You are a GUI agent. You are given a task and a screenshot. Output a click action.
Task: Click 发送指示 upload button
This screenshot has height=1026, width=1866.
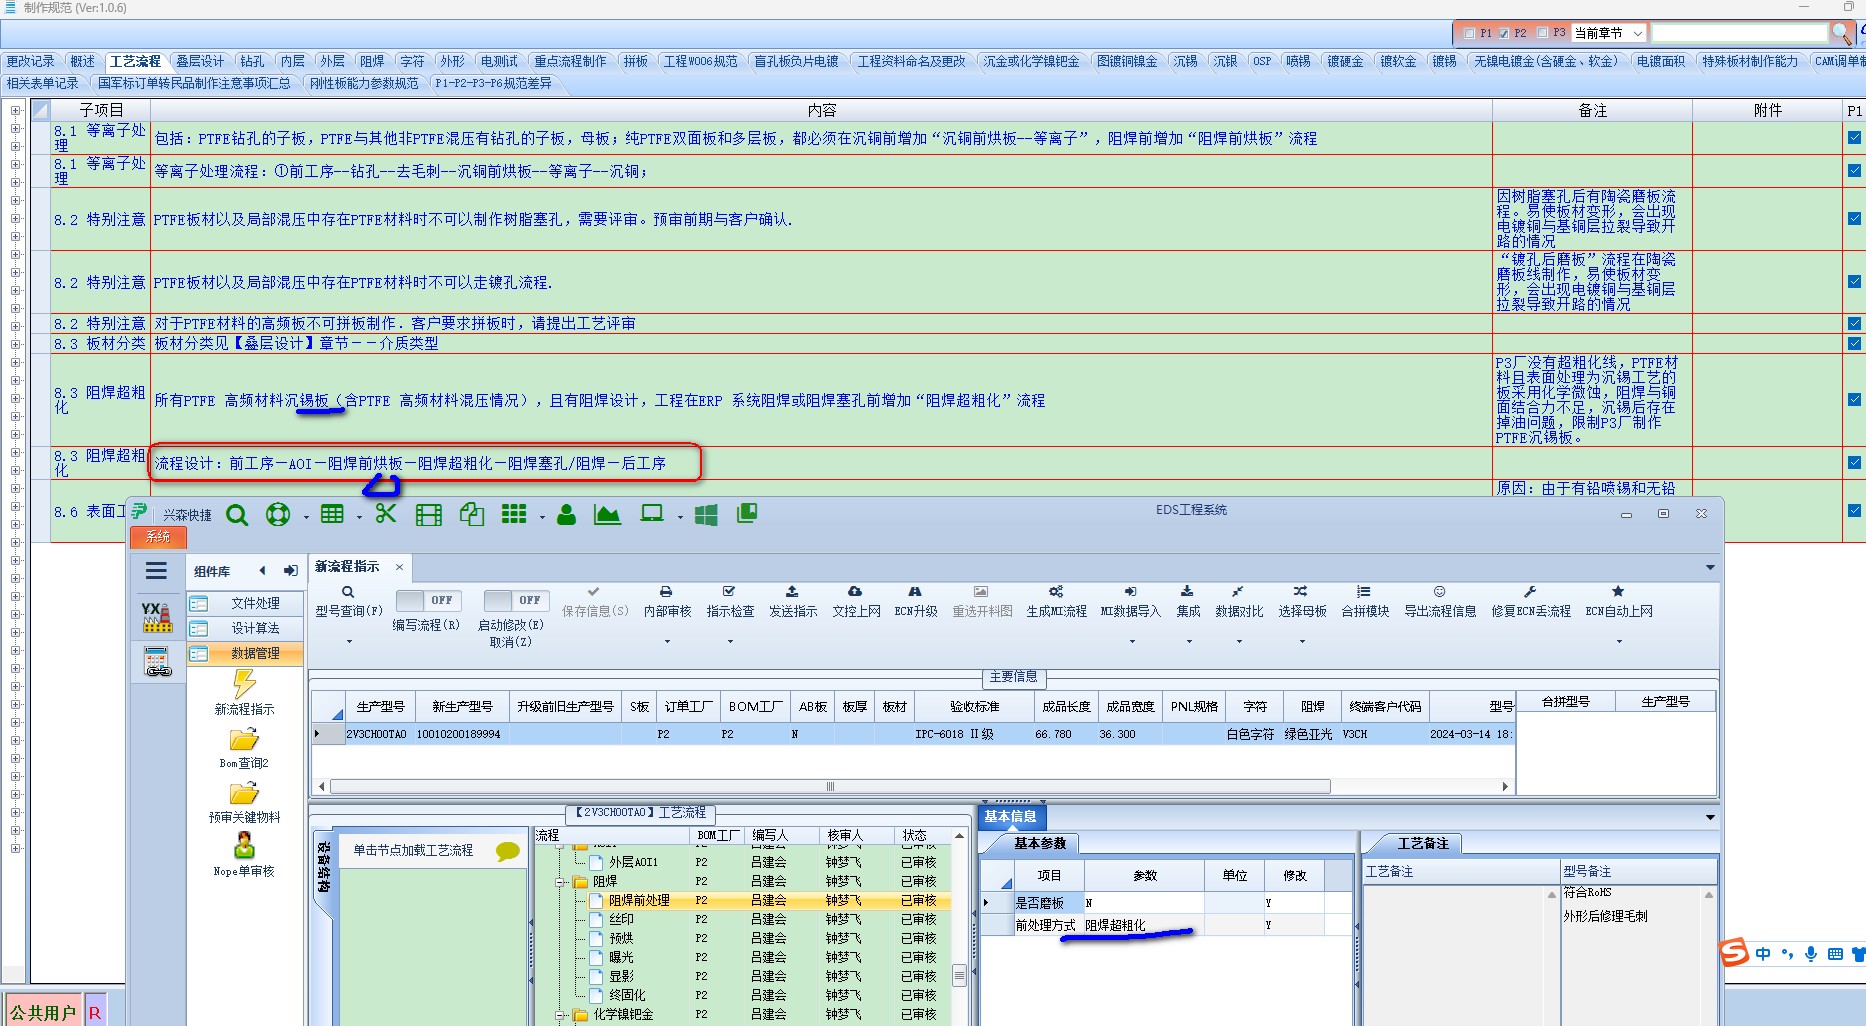[793, 602]
